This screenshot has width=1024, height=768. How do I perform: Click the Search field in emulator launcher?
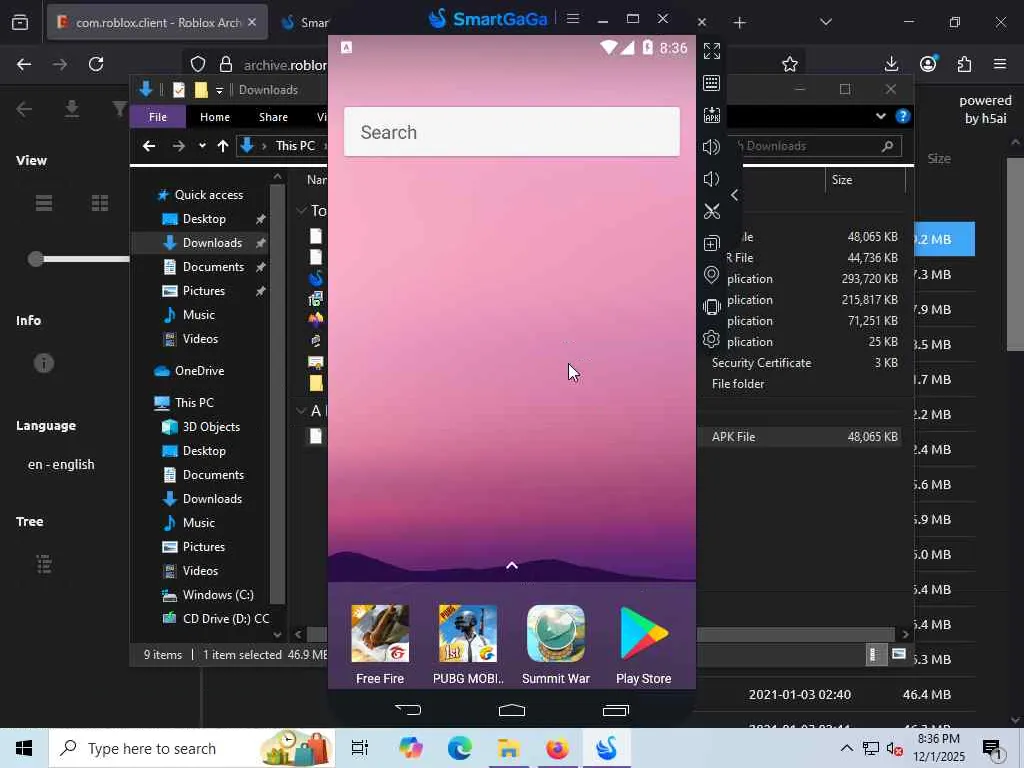[x=511, y=132]
